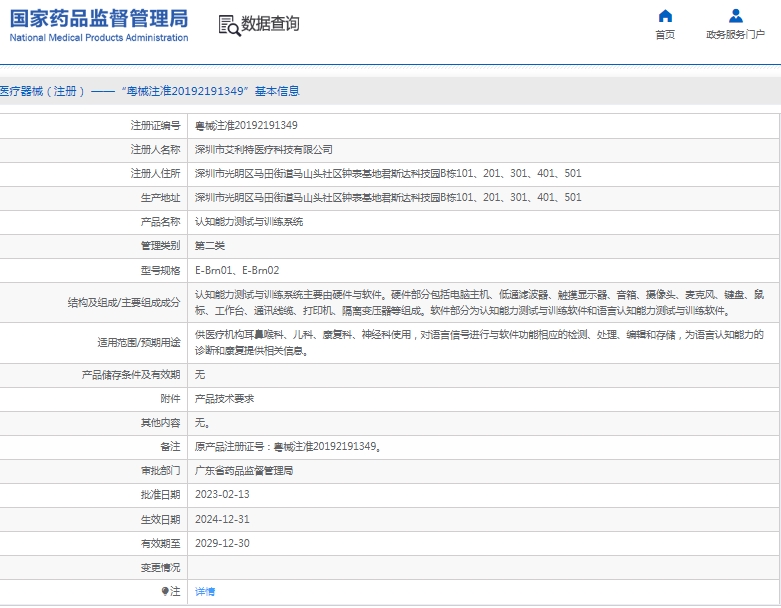This screenshot has height=608, width=781.
Task: Click National Medical Products Administration text
Action: coord(99,37)
